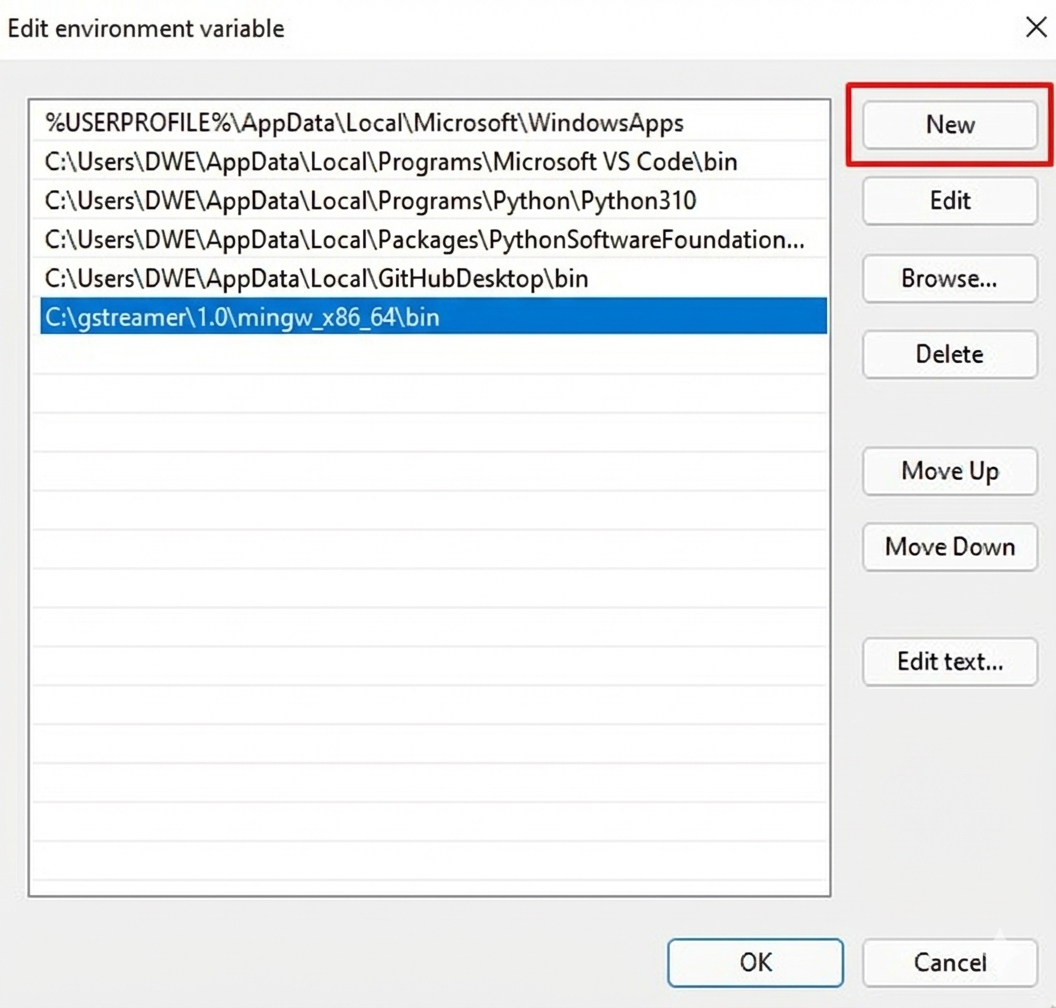
Task: Open the Browse dialog
Action: (948, 279)
